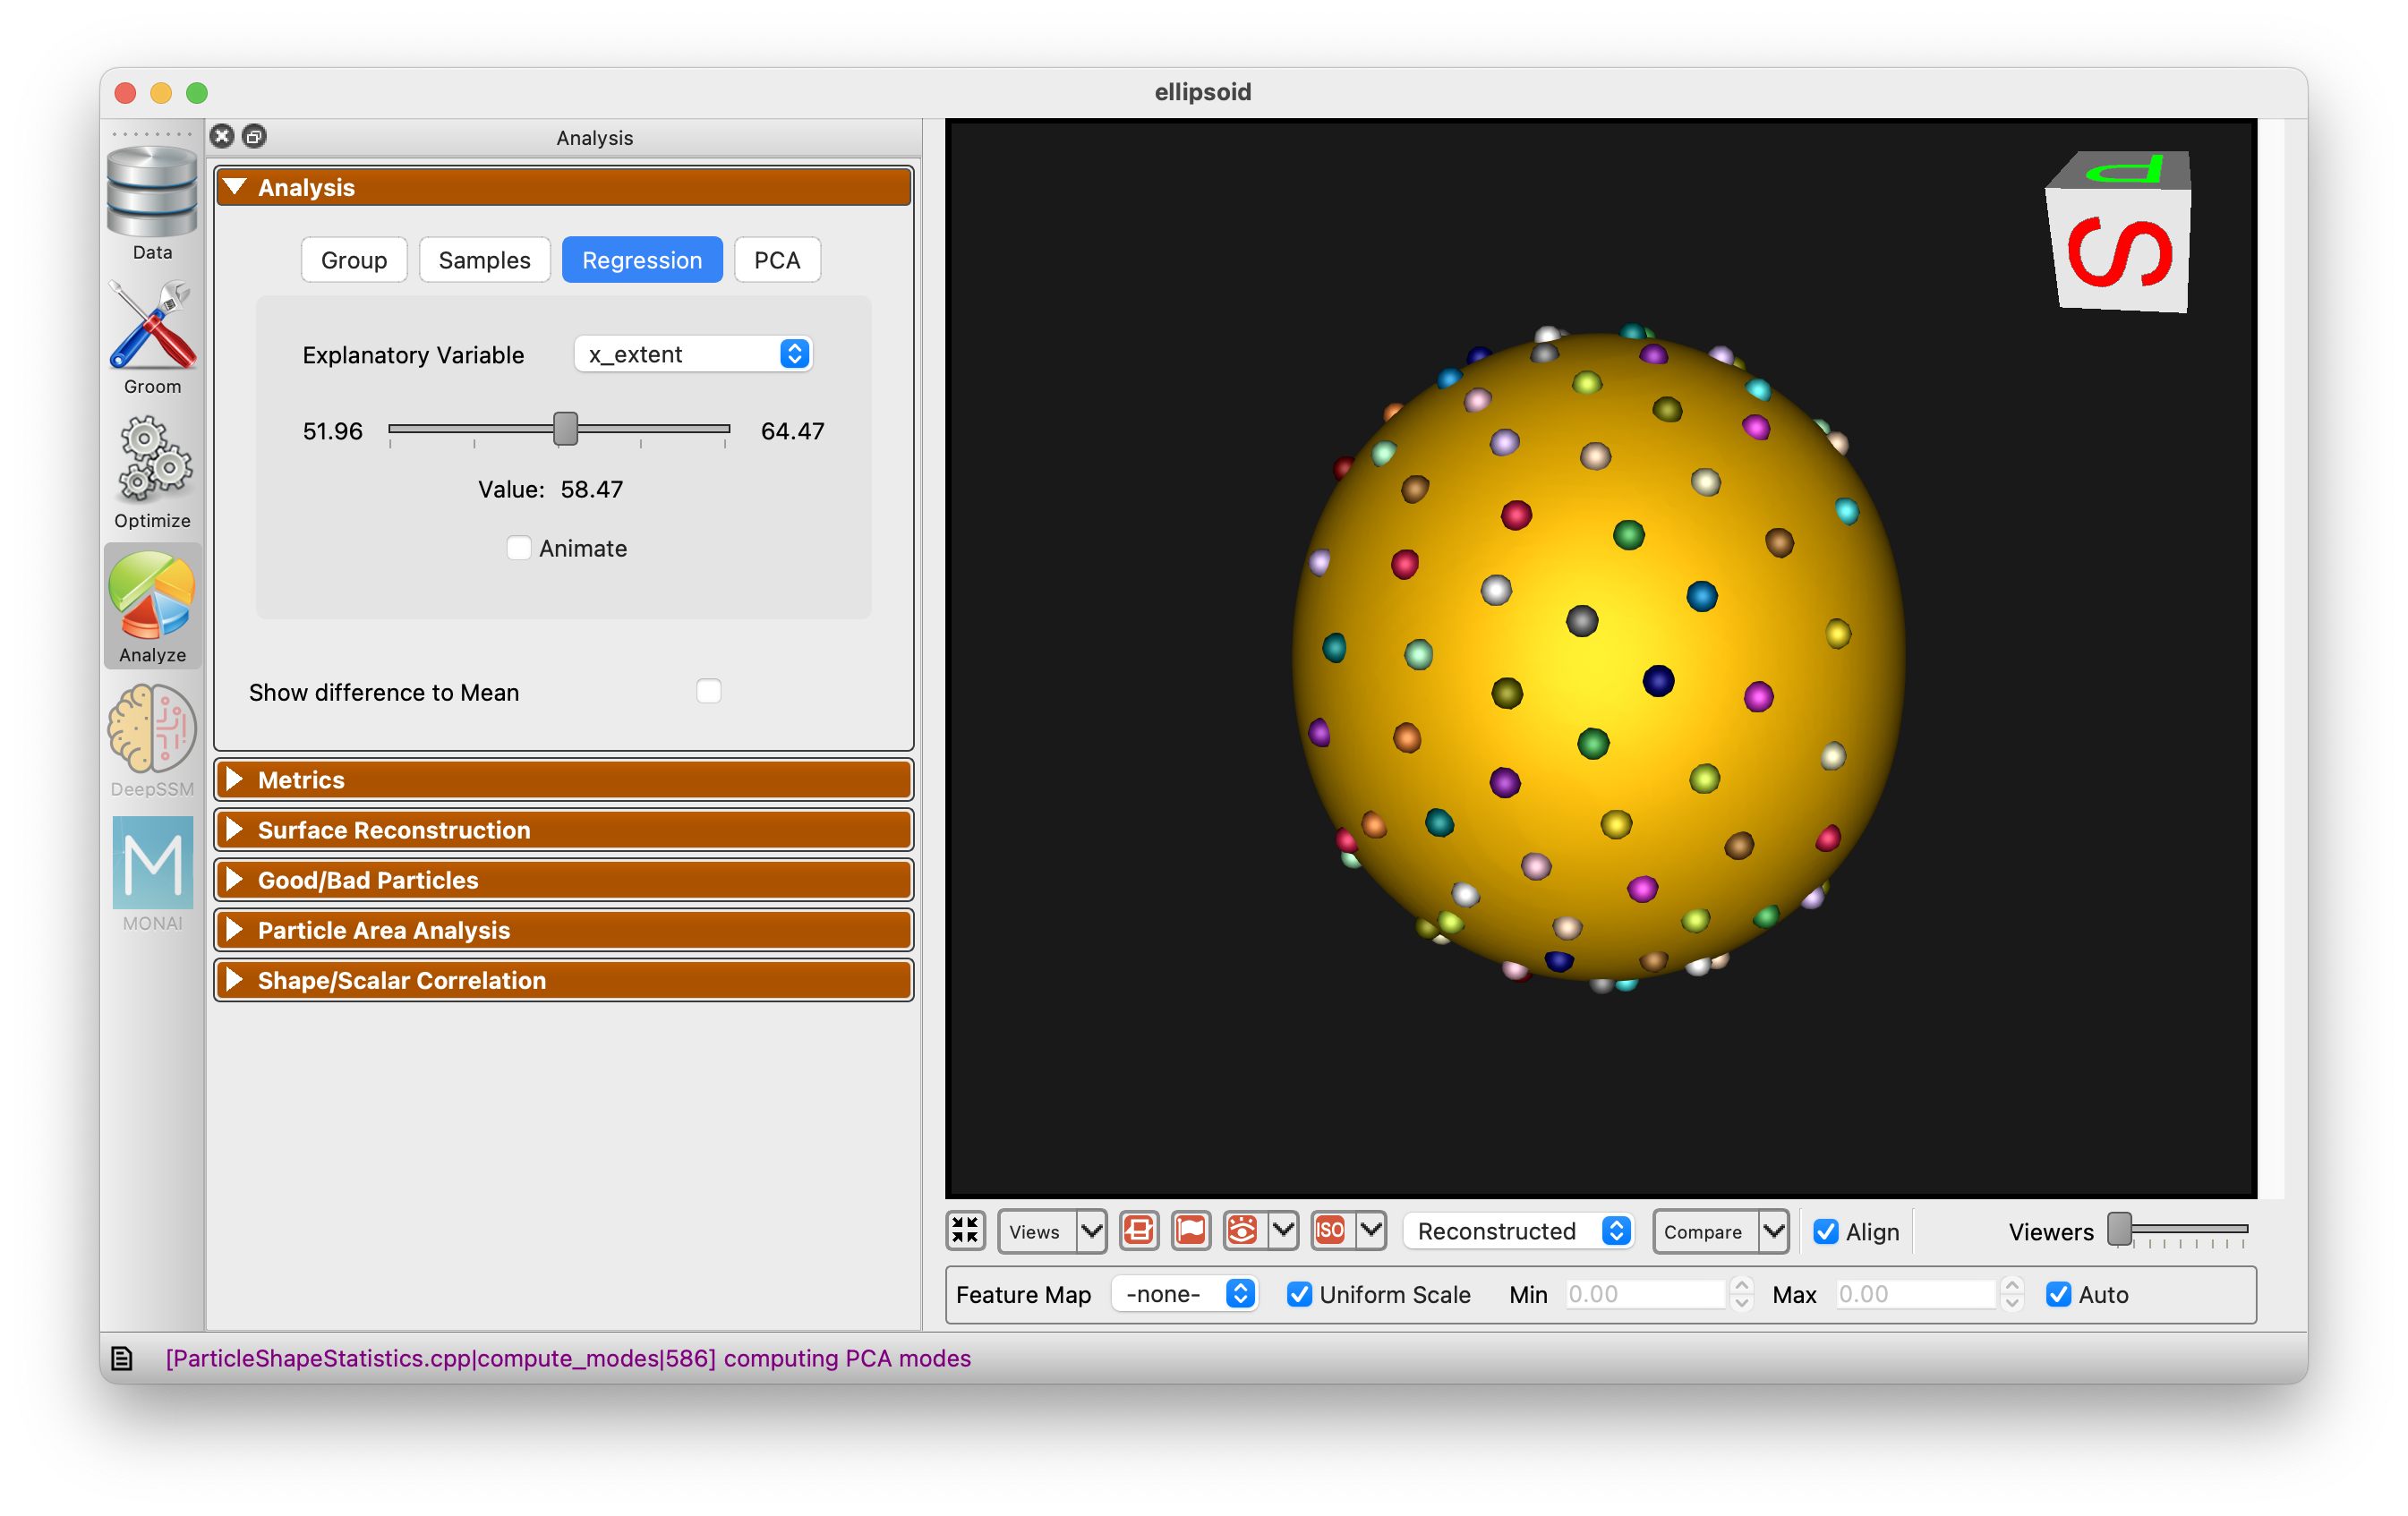This screenshot has height=1516, width=2408.
Task: Open the MONAI module
Action: point(152,874)
